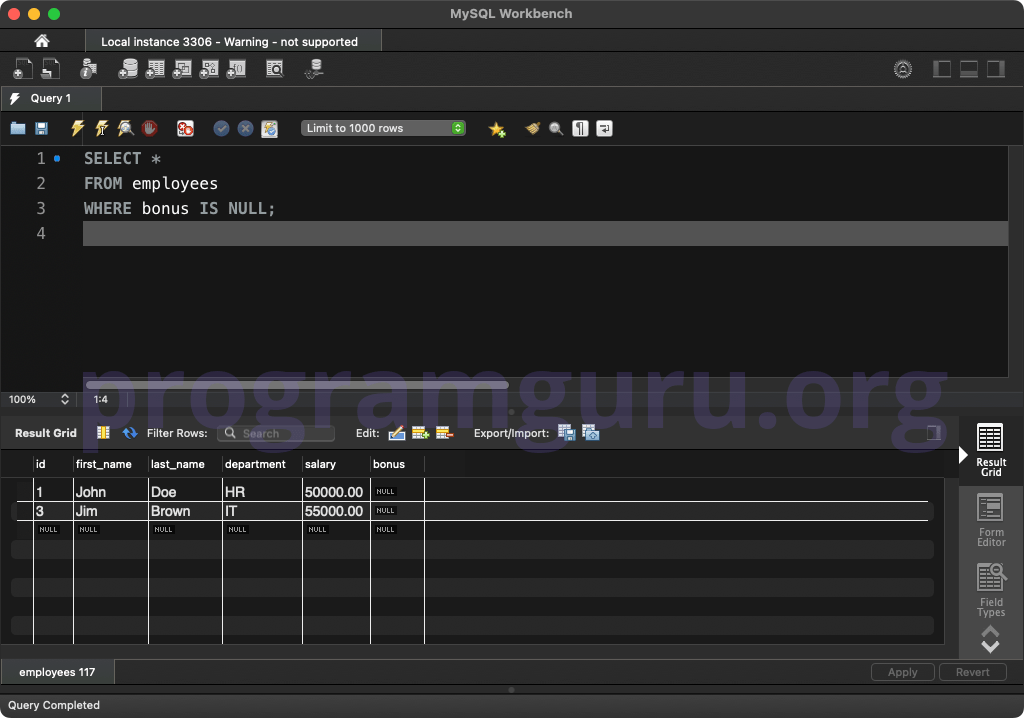Focus the Filter Rows search field
This screenshot has width=1024, height=718.
pyautogui.click(x=276, y=433)
